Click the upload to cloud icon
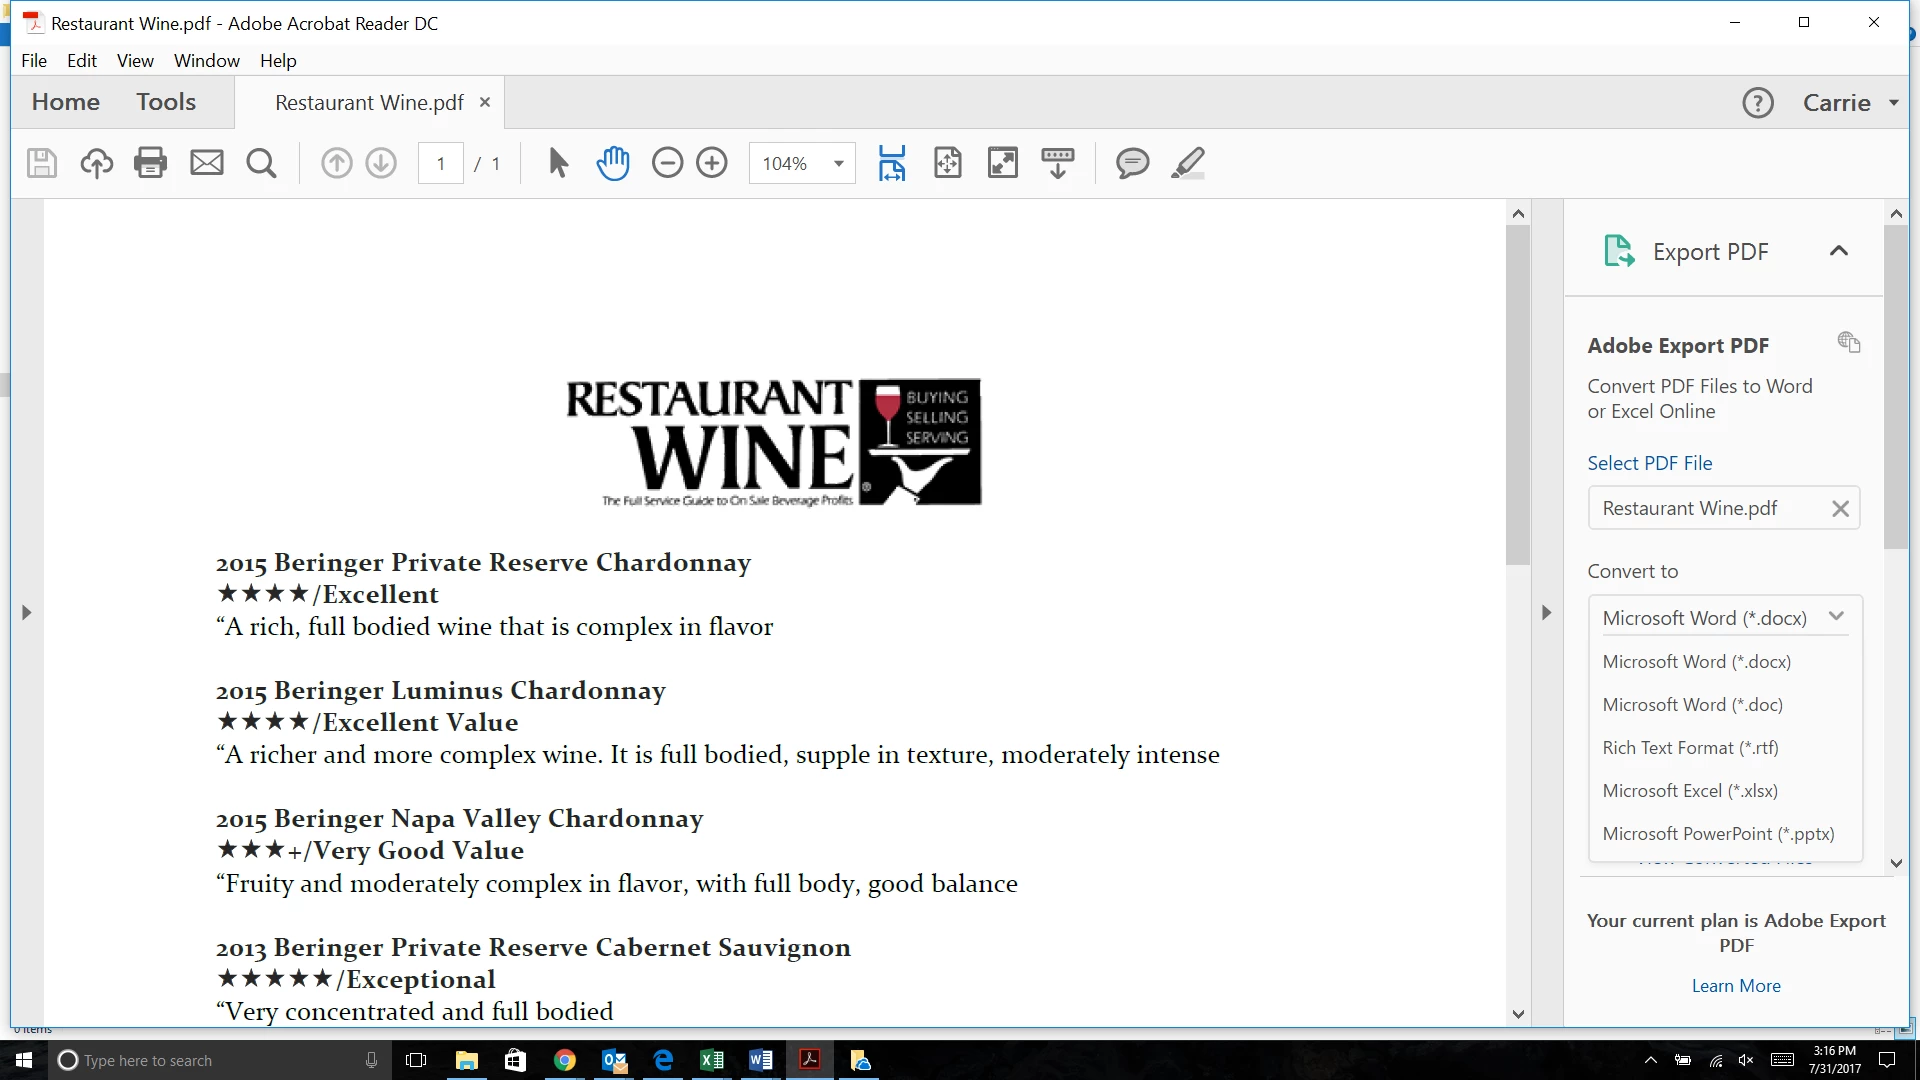The height and width of the screenshot is (1080, 1920). click(x=96, y=163)
